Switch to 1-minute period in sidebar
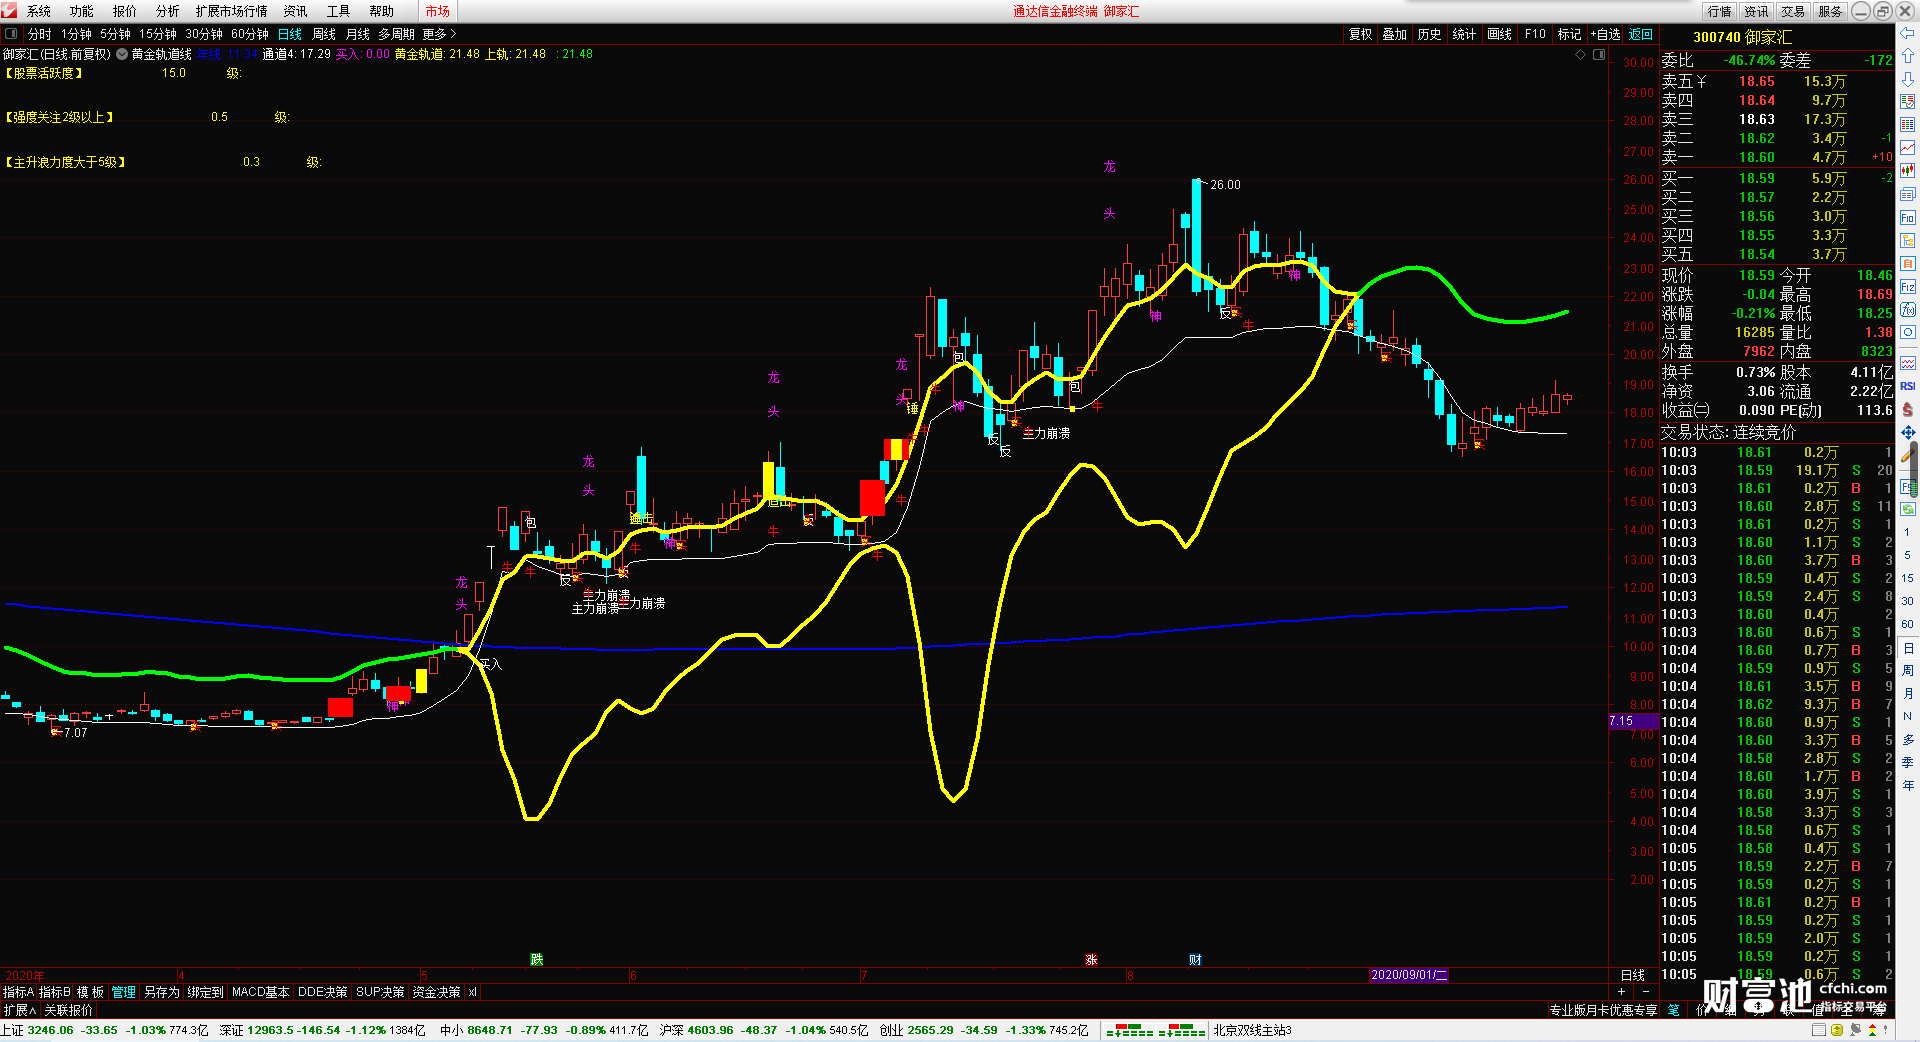Image resolution: width=1920 pixels, height=1042 pixels. point(1908,532)
